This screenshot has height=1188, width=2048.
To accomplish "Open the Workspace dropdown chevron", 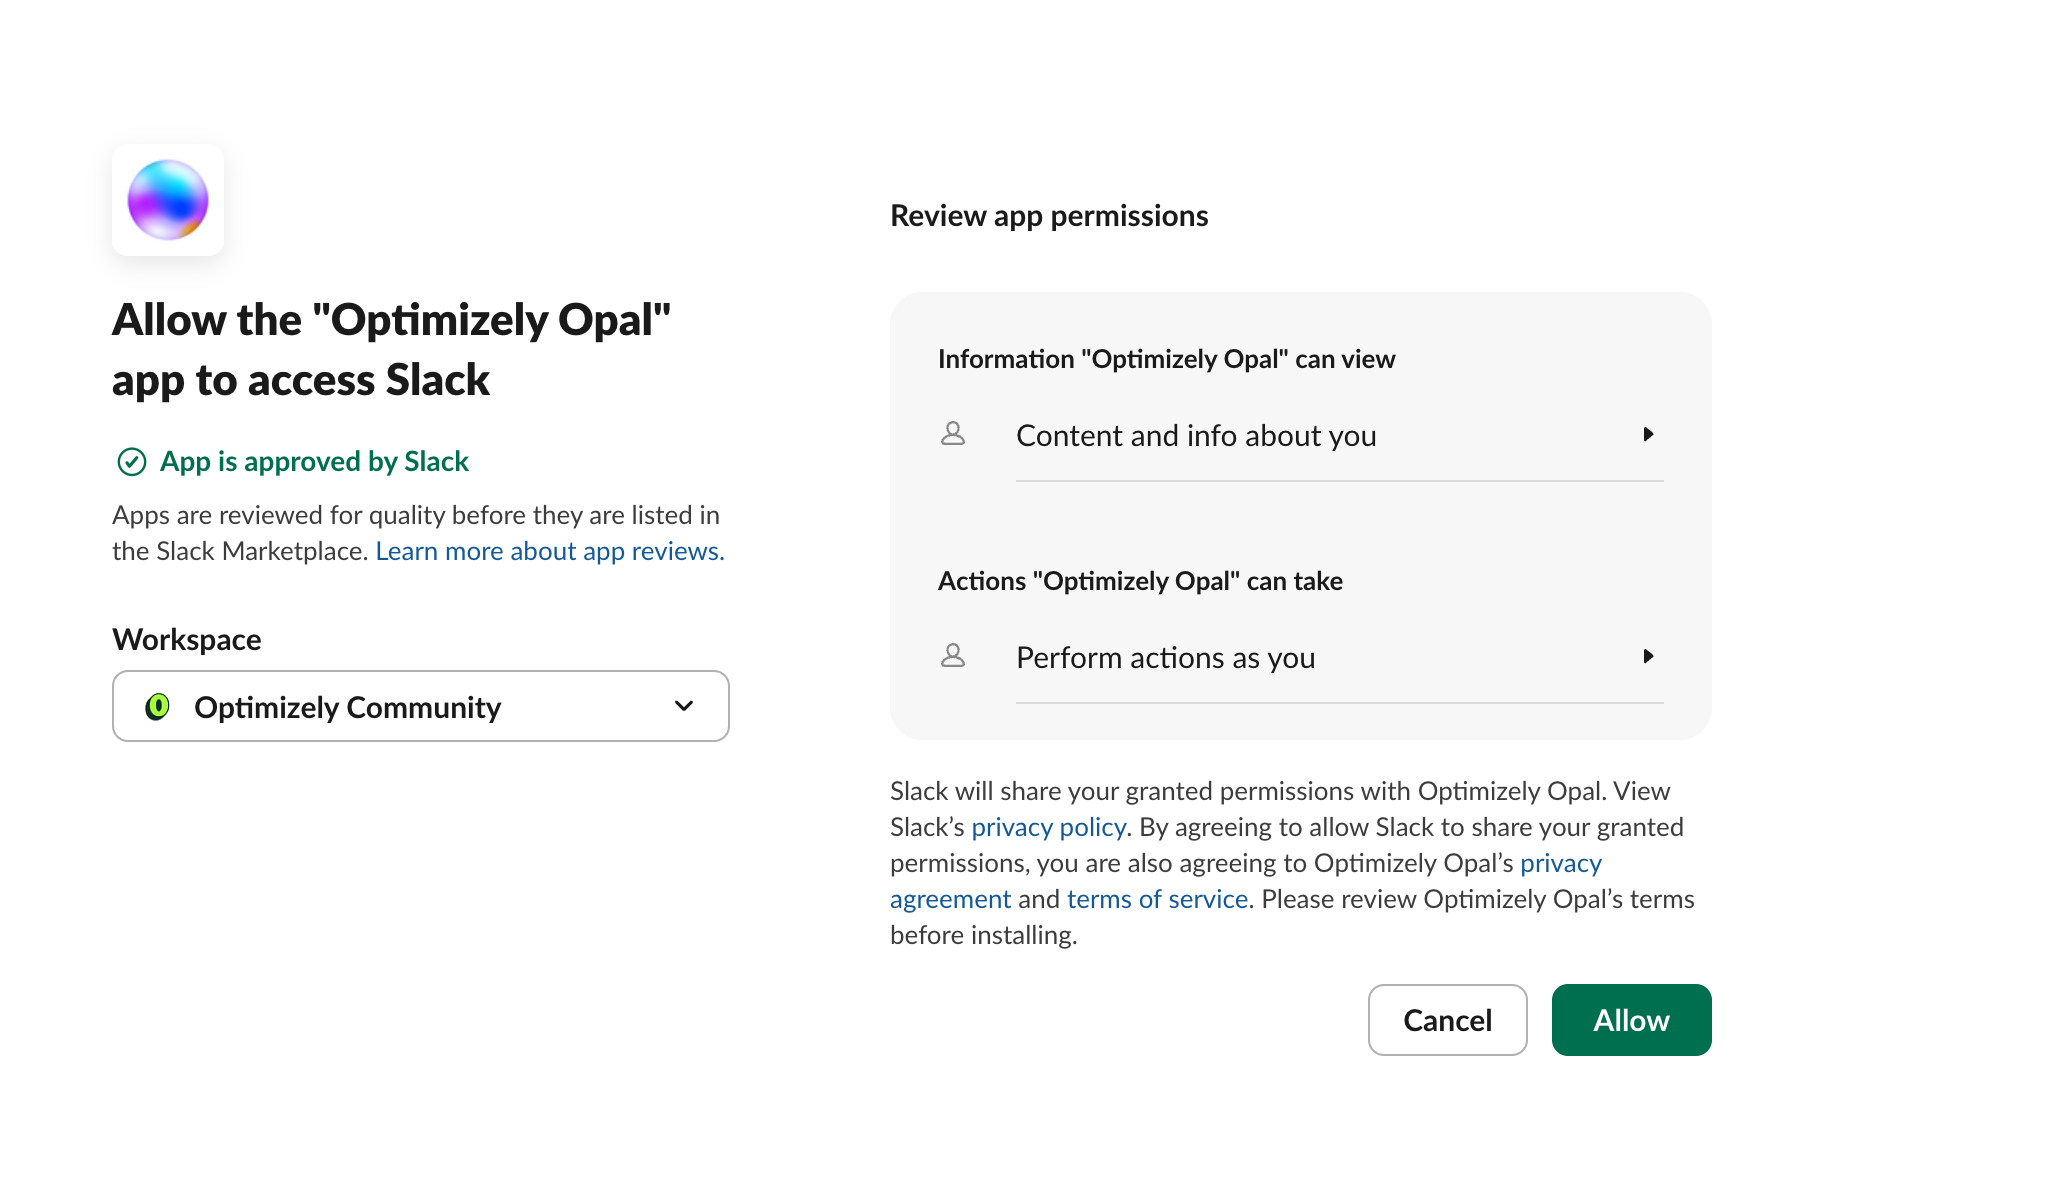I will tap(684, 706).
